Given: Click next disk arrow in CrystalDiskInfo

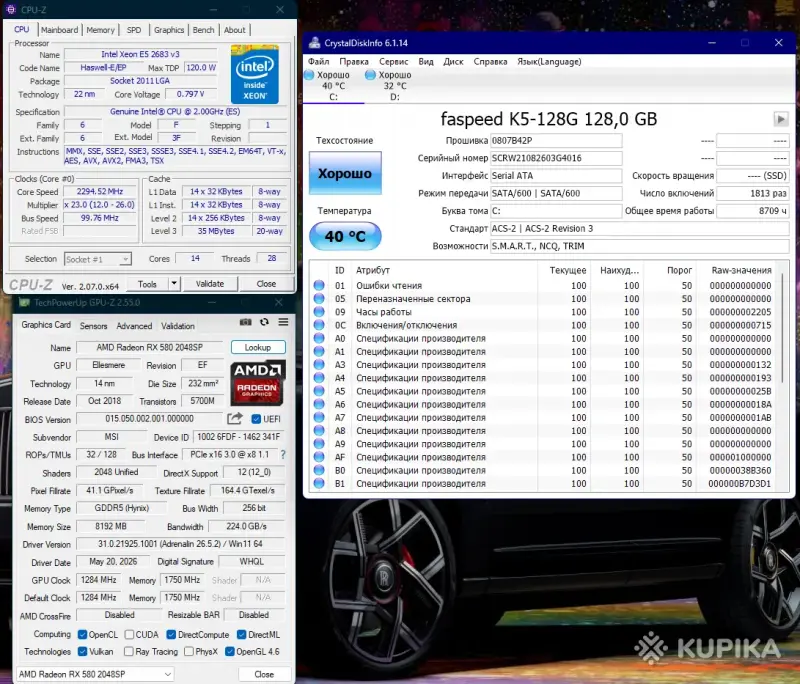Looking at the screenshot, I should [781, 119].
